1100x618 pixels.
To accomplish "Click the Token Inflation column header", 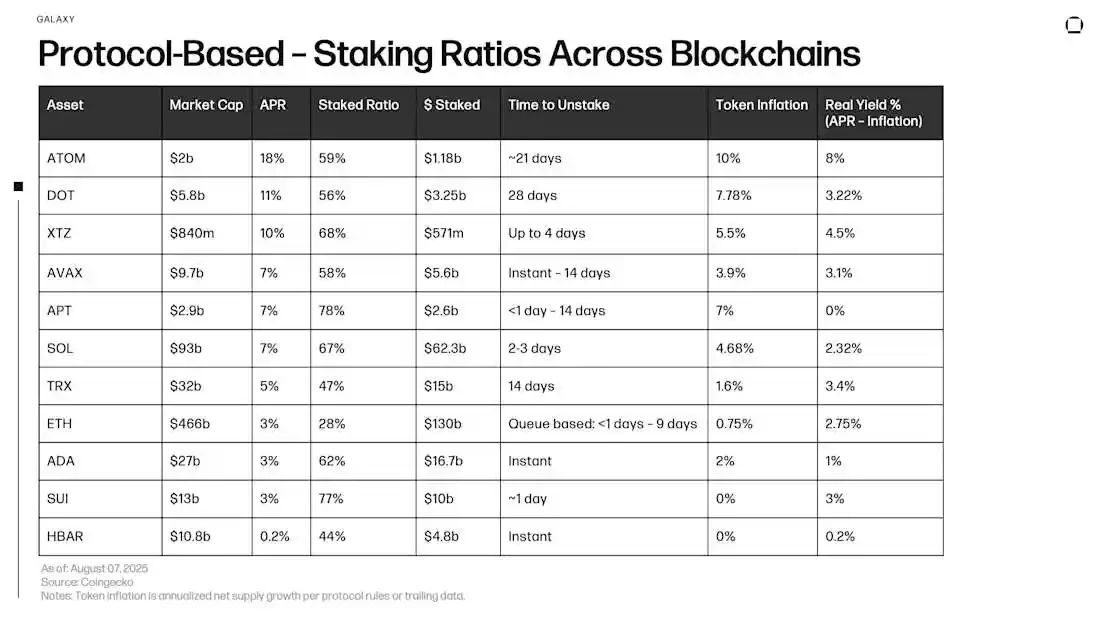I will [761, 105].
